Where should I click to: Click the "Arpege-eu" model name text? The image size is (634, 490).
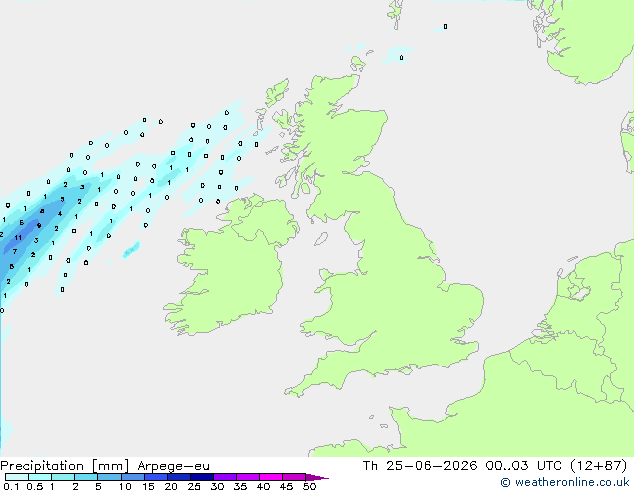tap(173, 466)
